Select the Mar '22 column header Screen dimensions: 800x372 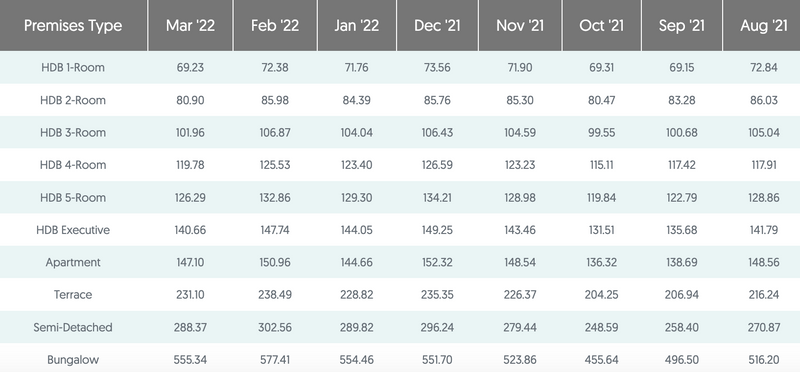tap(190, 26)
